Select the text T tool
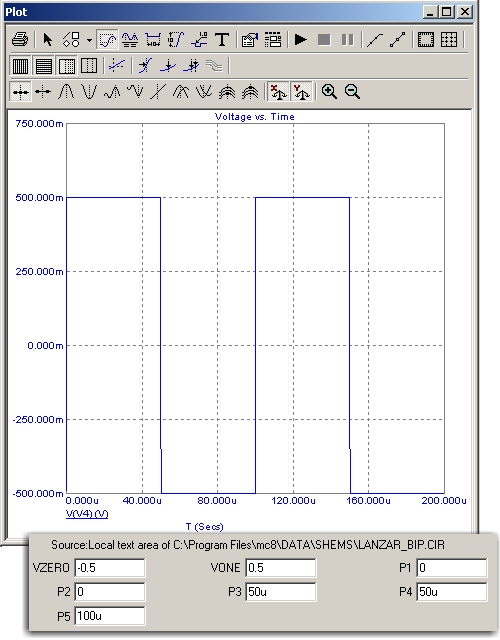Image resolution: width=500 pixels, height=640 pixels. [222, 40]
